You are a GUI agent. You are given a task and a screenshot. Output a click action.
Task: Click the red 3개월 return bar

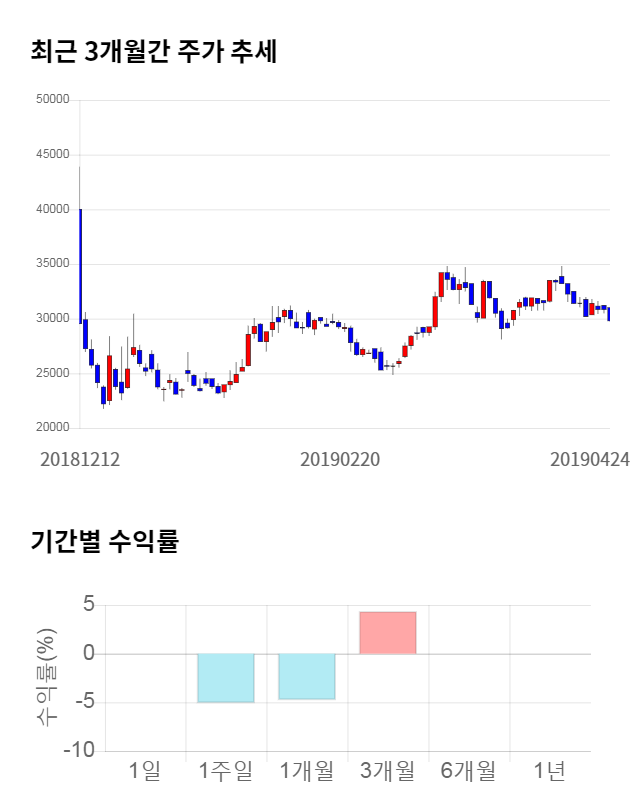coord(387,632)
